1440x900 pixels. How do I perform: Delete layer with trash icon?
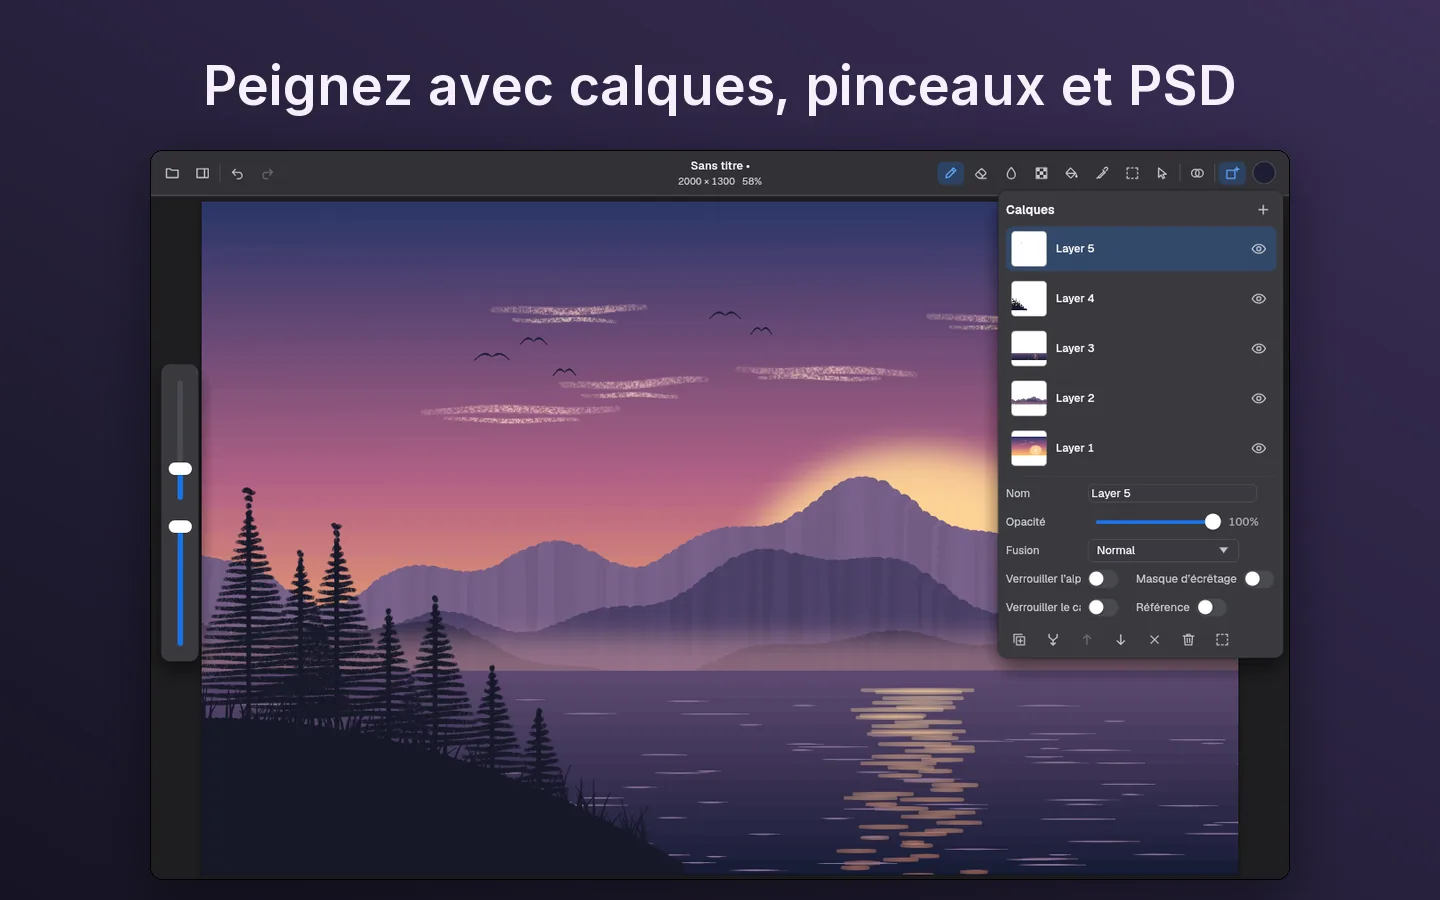tap(1188, 640)
